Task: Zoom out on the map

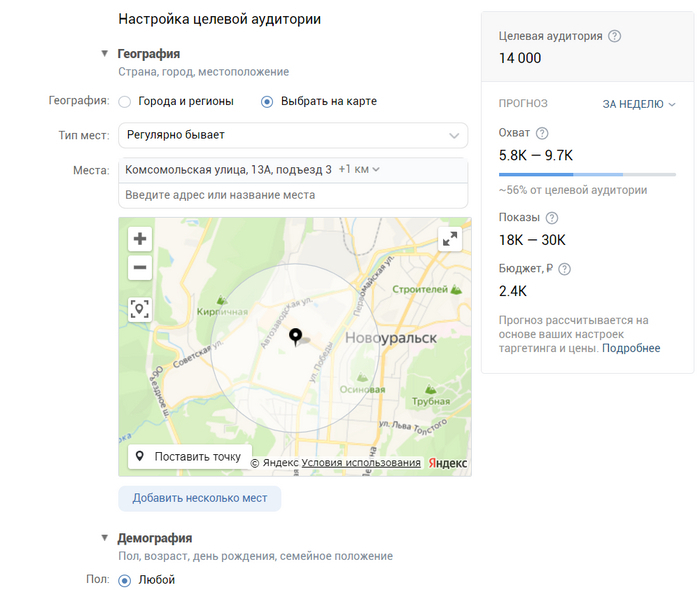Action: (x=140, y=268)
